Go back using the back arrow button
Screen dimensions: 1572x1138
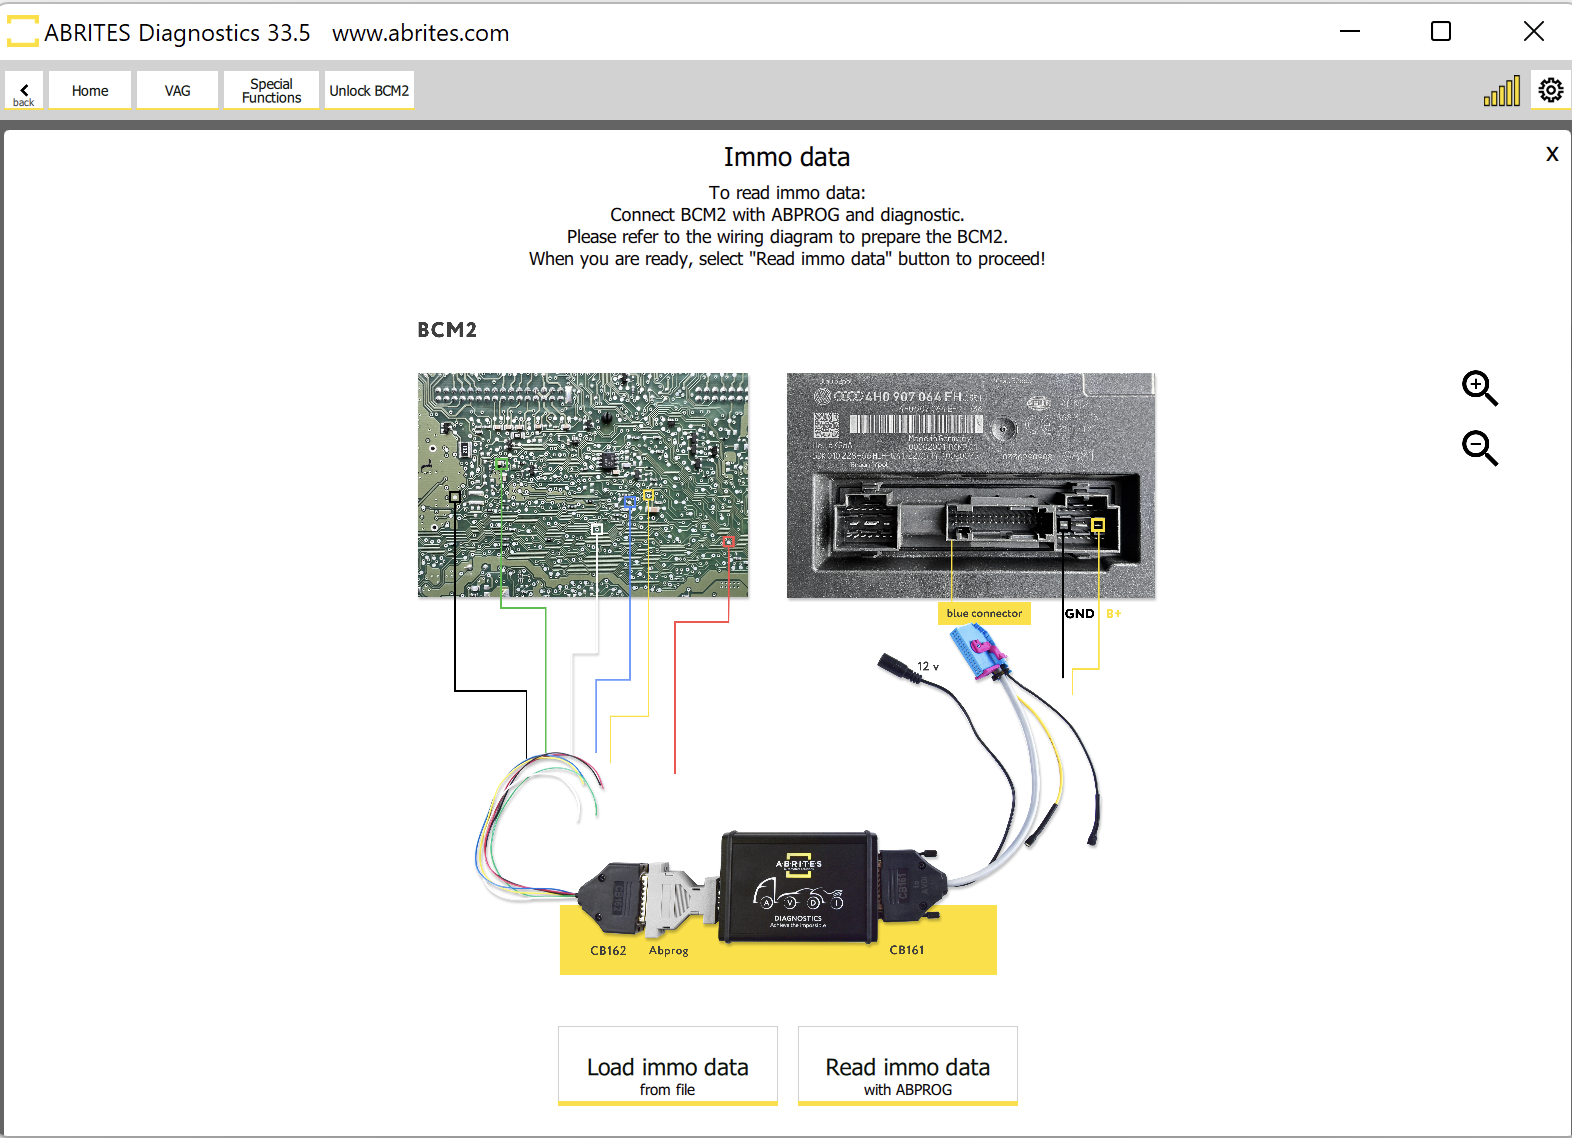[24, 90]
